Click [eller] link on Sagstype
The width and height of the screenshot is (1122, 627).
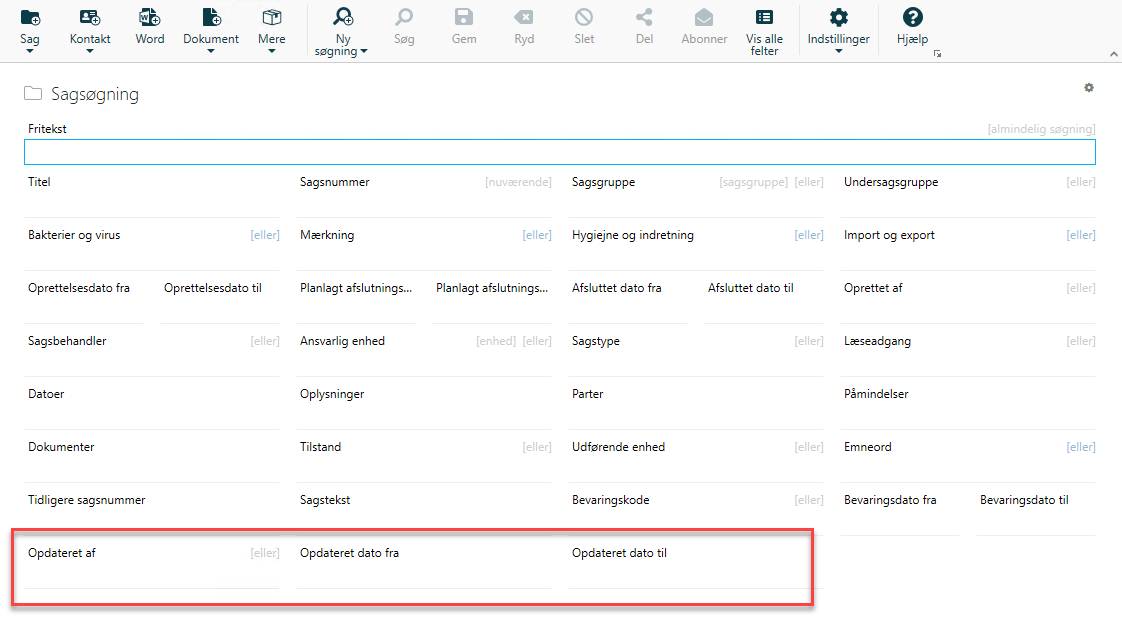click(809, 341)
